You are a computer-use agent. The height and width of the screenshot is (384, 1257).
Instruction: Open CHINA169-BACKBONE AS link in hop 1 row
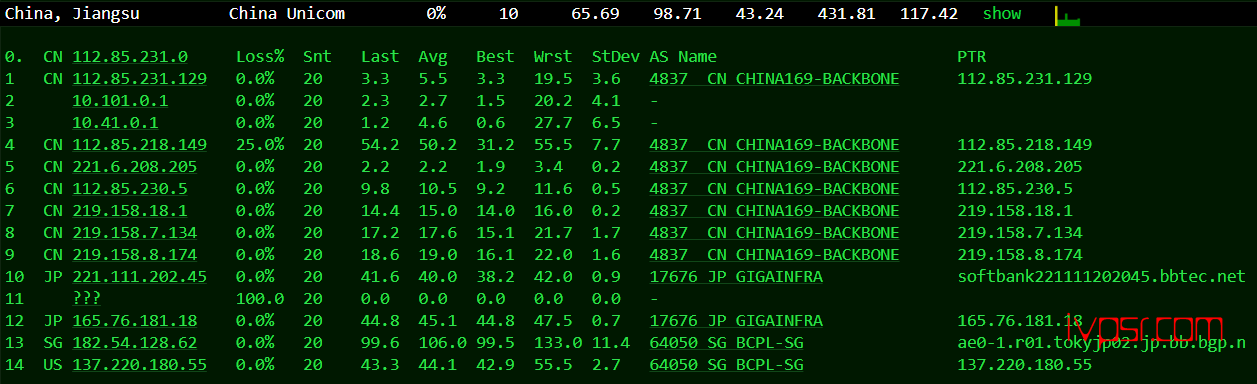[774, 79]
